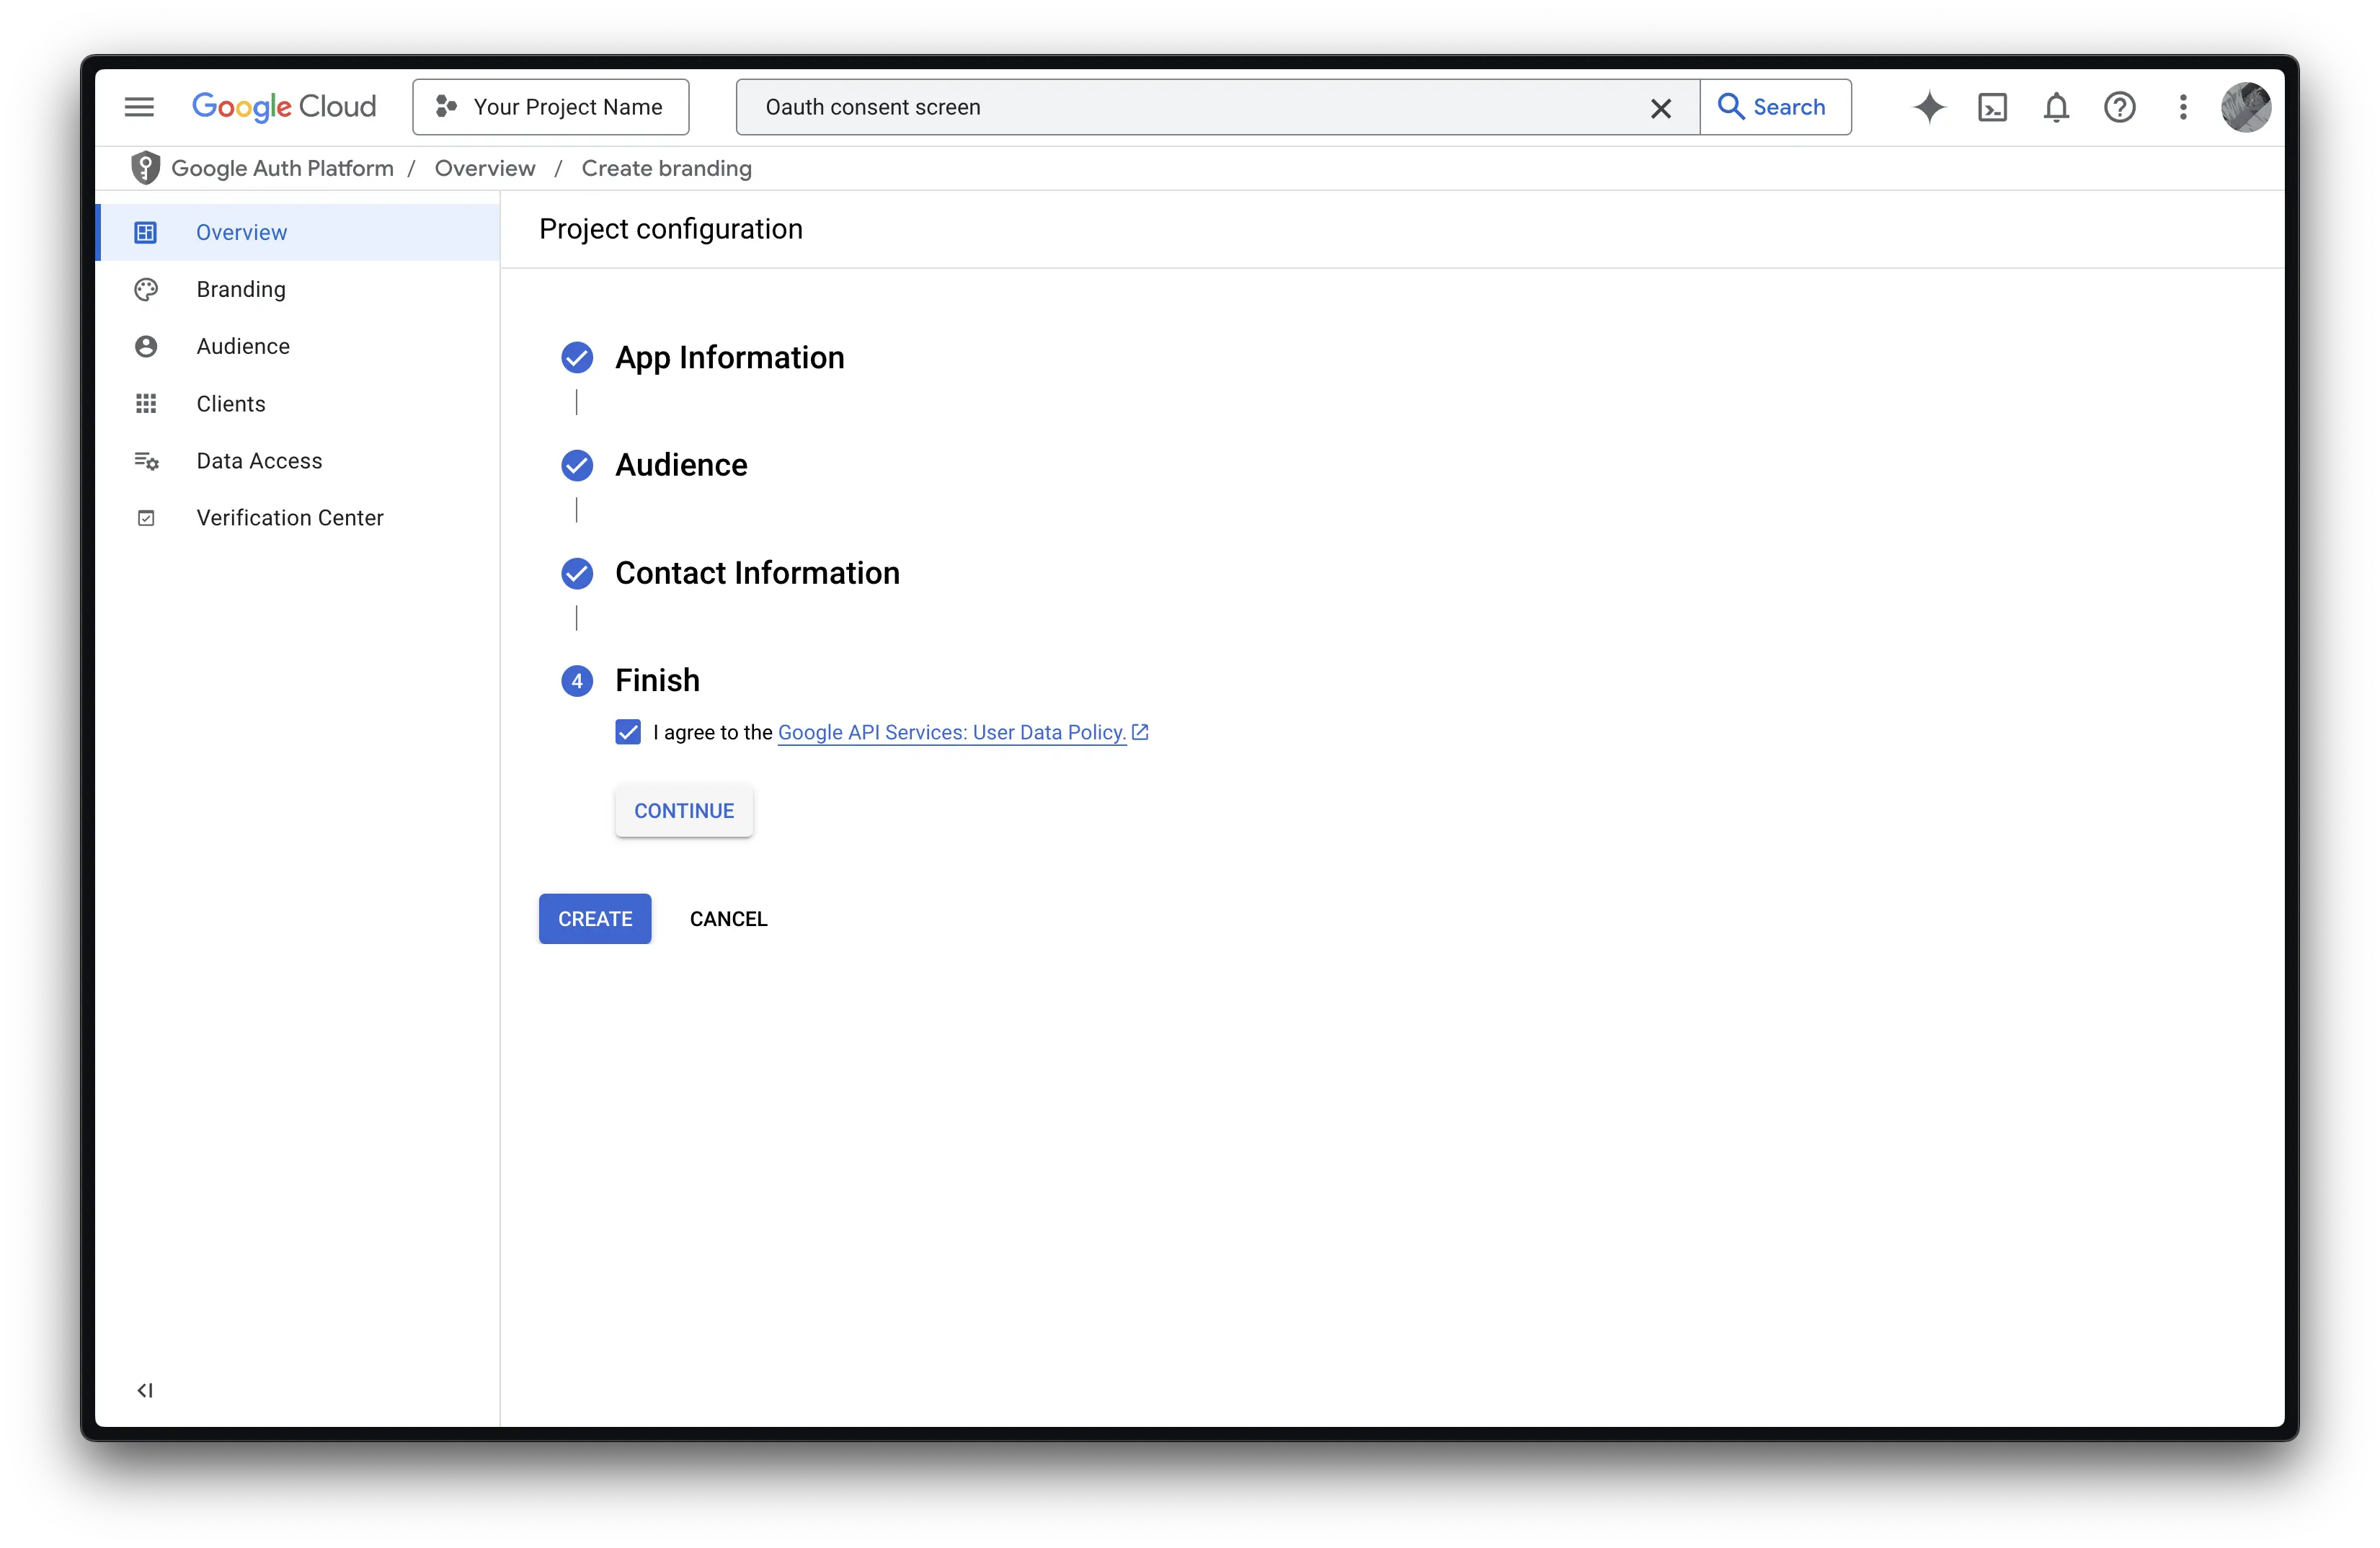
Task: Open Audience in the sidebar
Action: 298,346
